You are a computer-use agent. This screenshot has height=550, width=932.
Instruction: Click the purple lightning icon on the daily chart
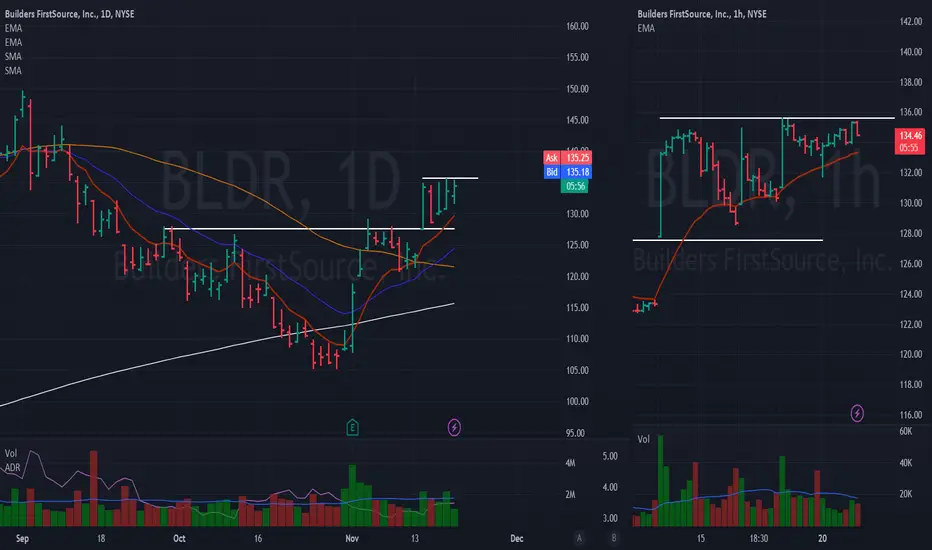tap(454, 427)
